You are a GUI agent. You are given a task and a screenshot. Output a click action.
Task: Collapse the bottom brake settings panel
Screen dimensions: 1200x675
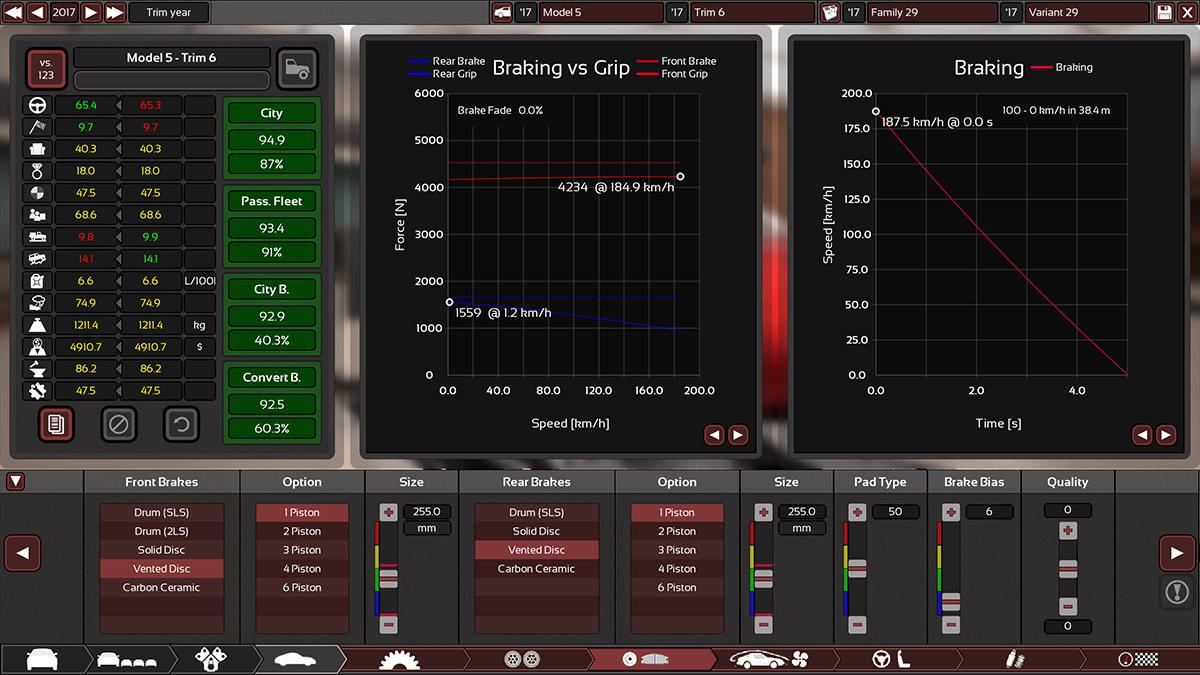tap(15, 482)
